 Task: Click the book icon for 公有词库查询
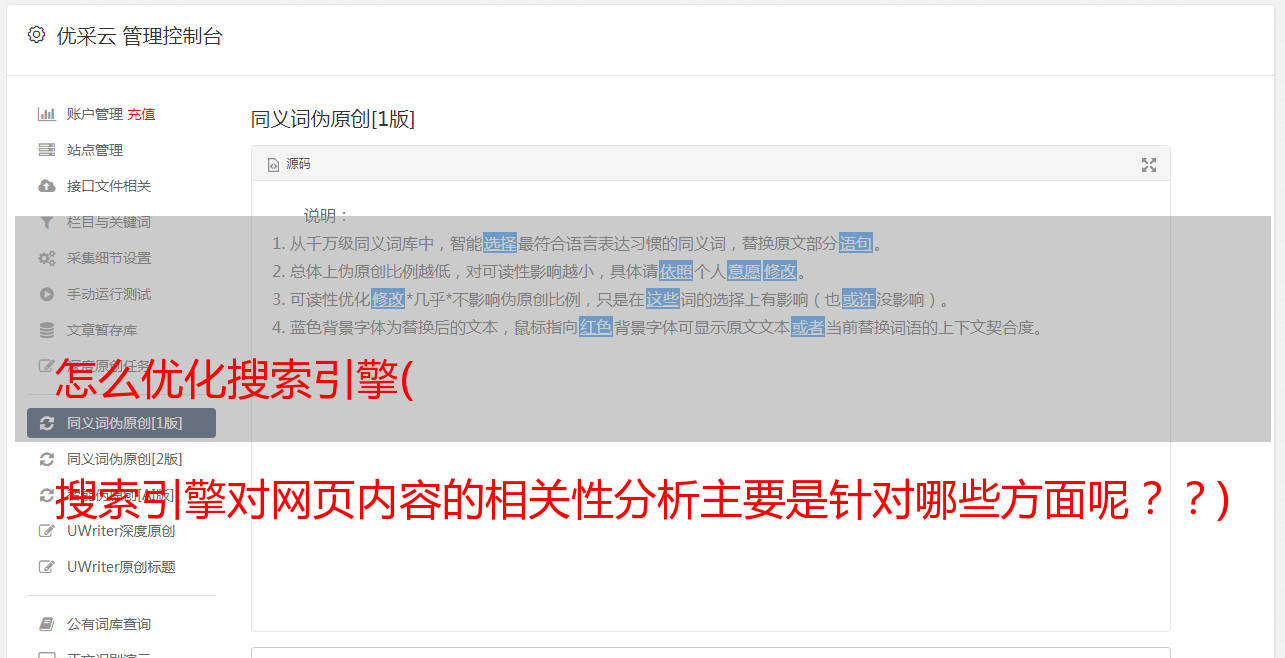tap(46, 624)
